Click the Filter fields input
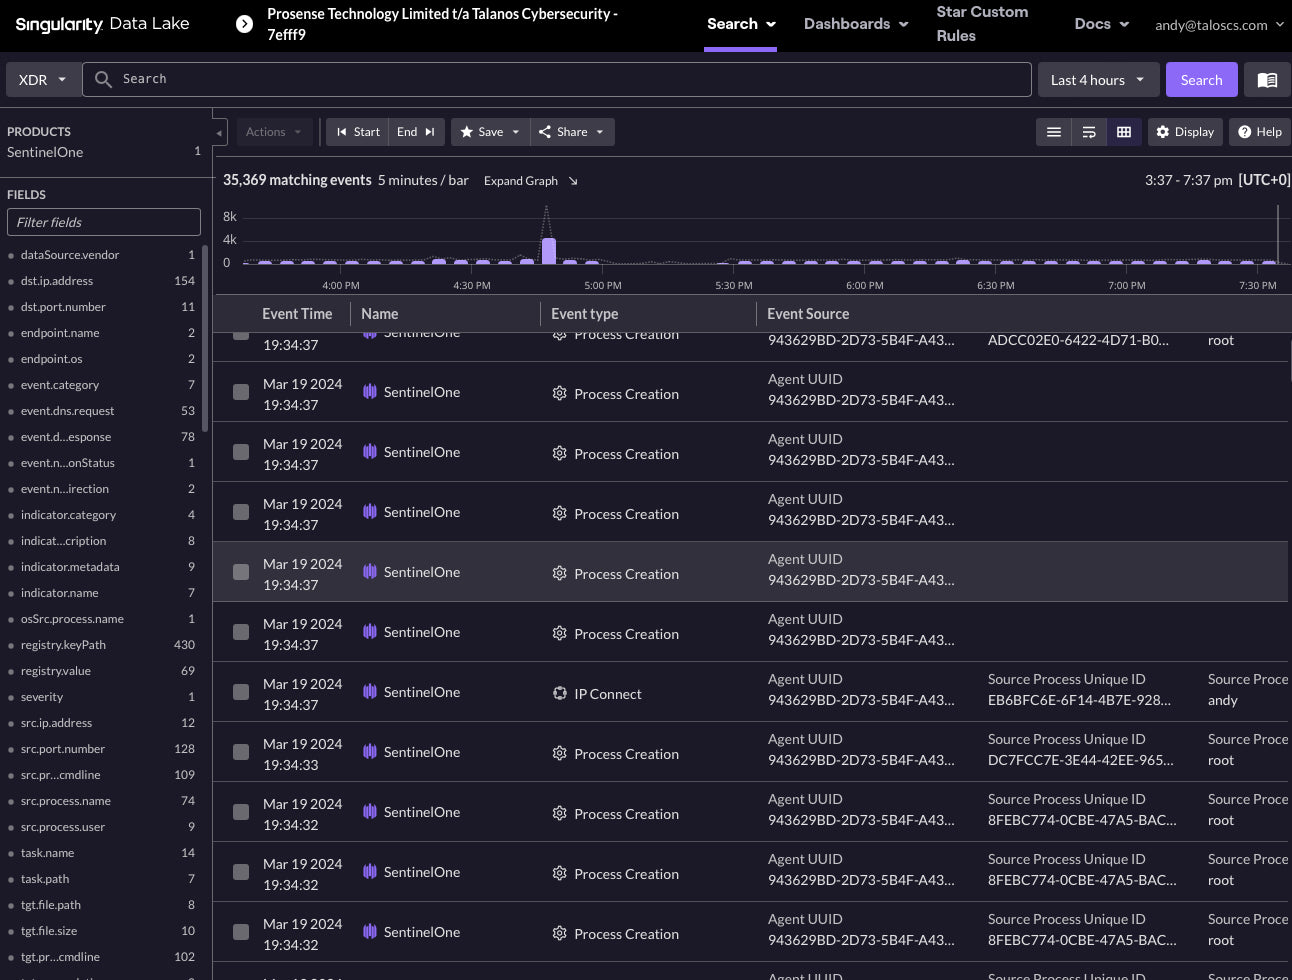 click(104, 222)
